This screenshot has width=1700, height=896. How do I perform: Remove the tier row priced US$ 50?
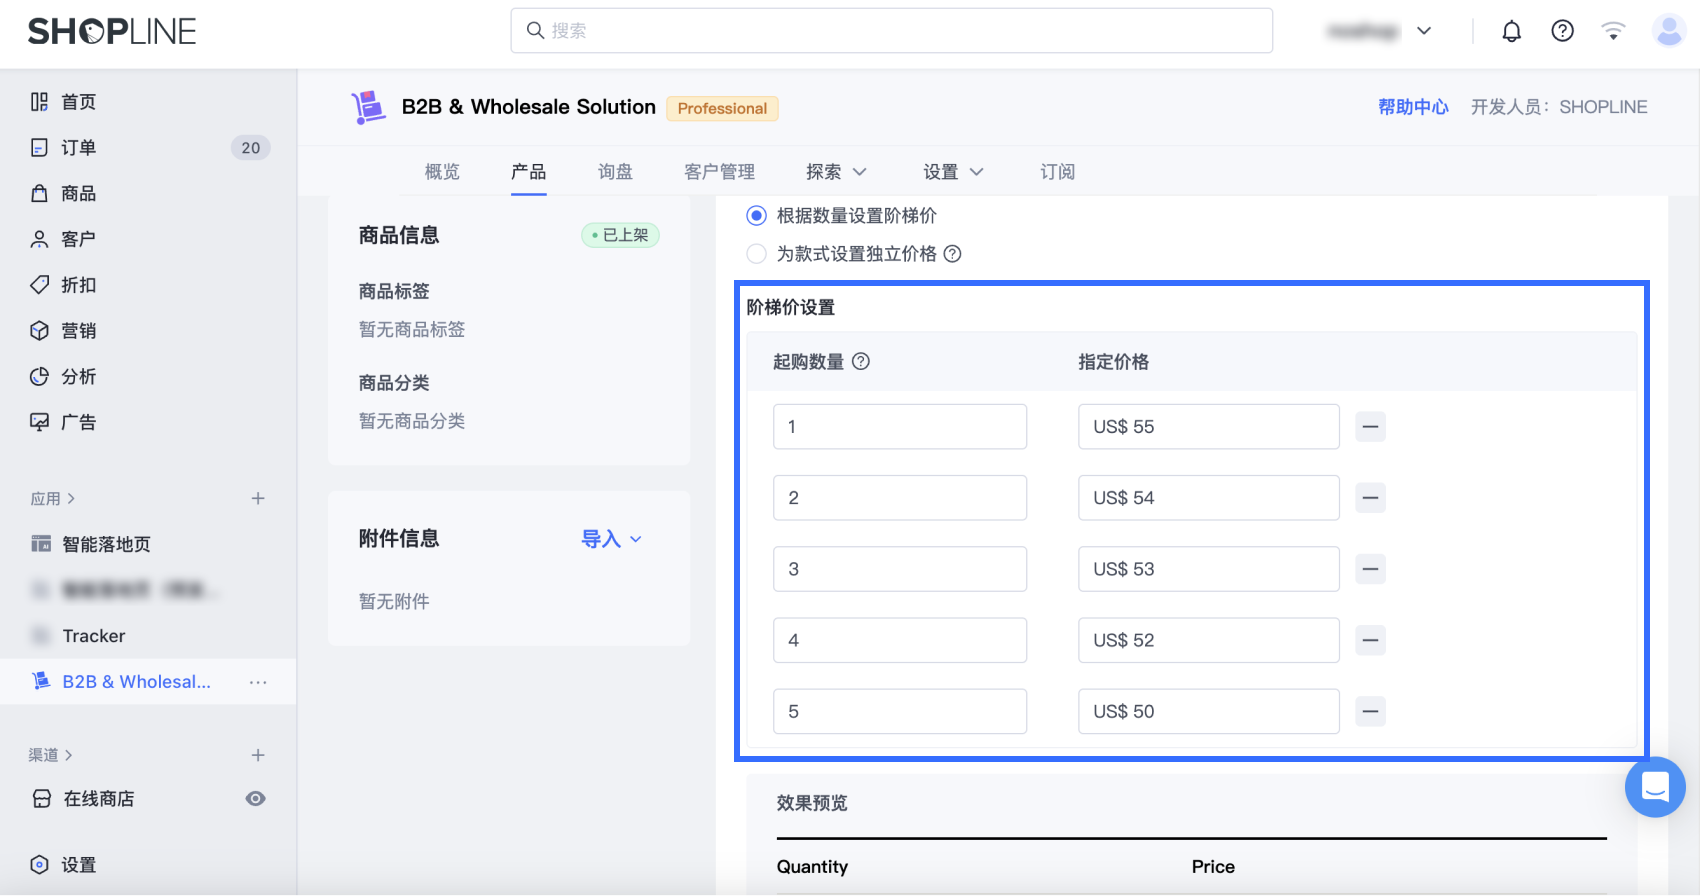click(1370, 712)
